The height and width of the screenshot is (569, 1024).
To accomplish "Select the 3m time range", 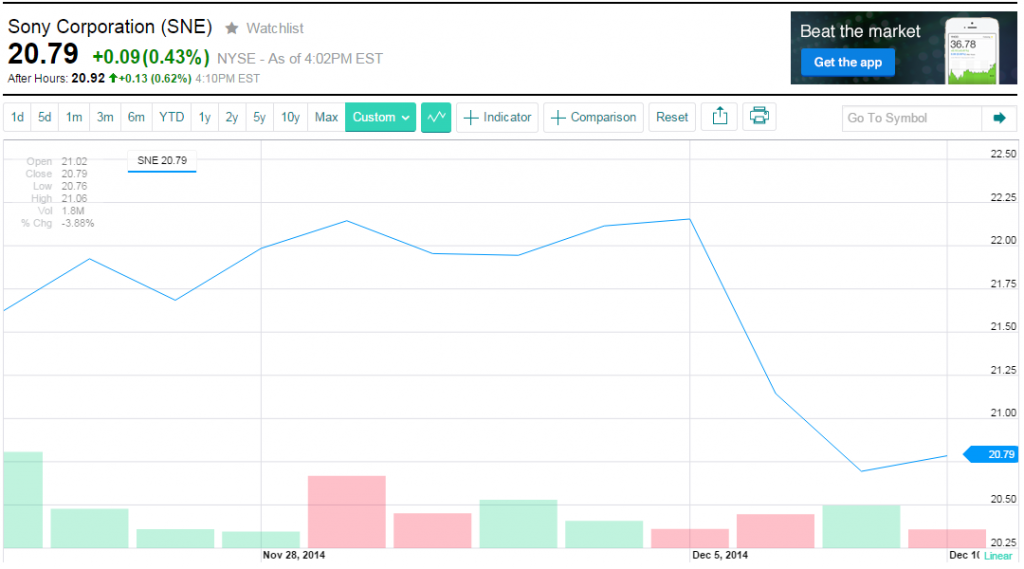I will tap(104, 118).
